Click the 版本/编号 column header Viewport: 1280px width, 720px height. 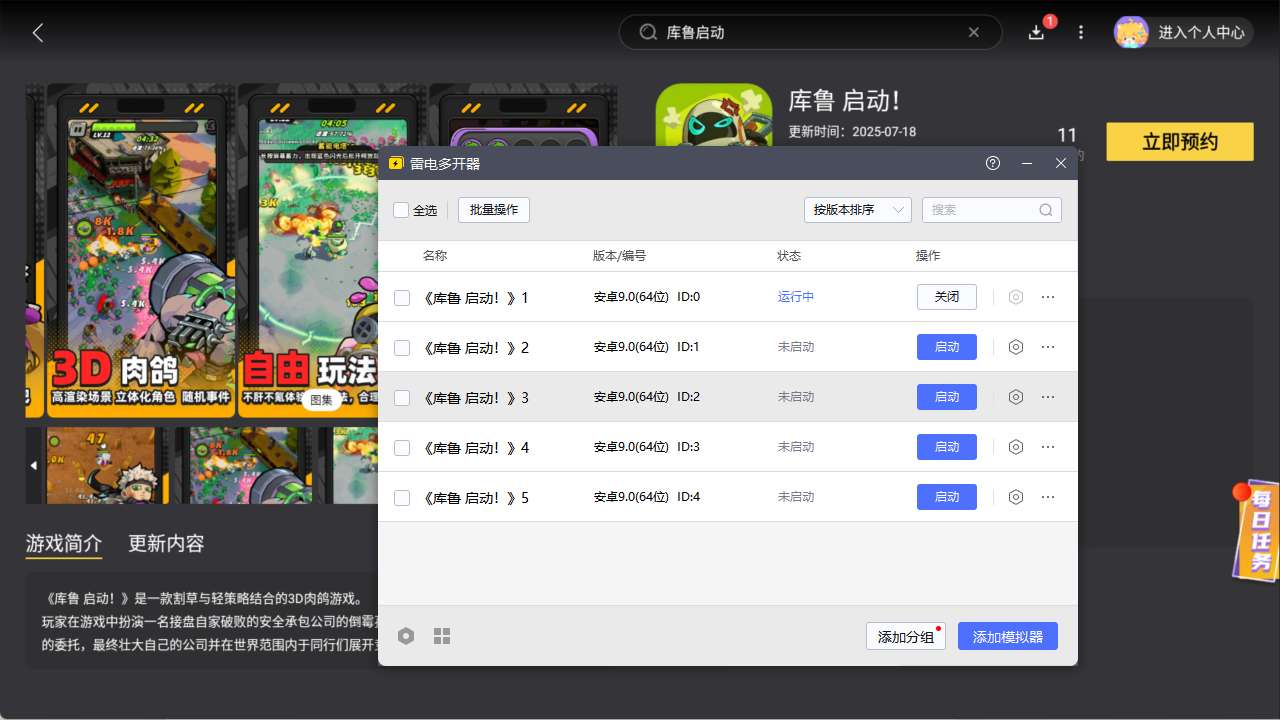pyautogui.click(x=620, y=256)
